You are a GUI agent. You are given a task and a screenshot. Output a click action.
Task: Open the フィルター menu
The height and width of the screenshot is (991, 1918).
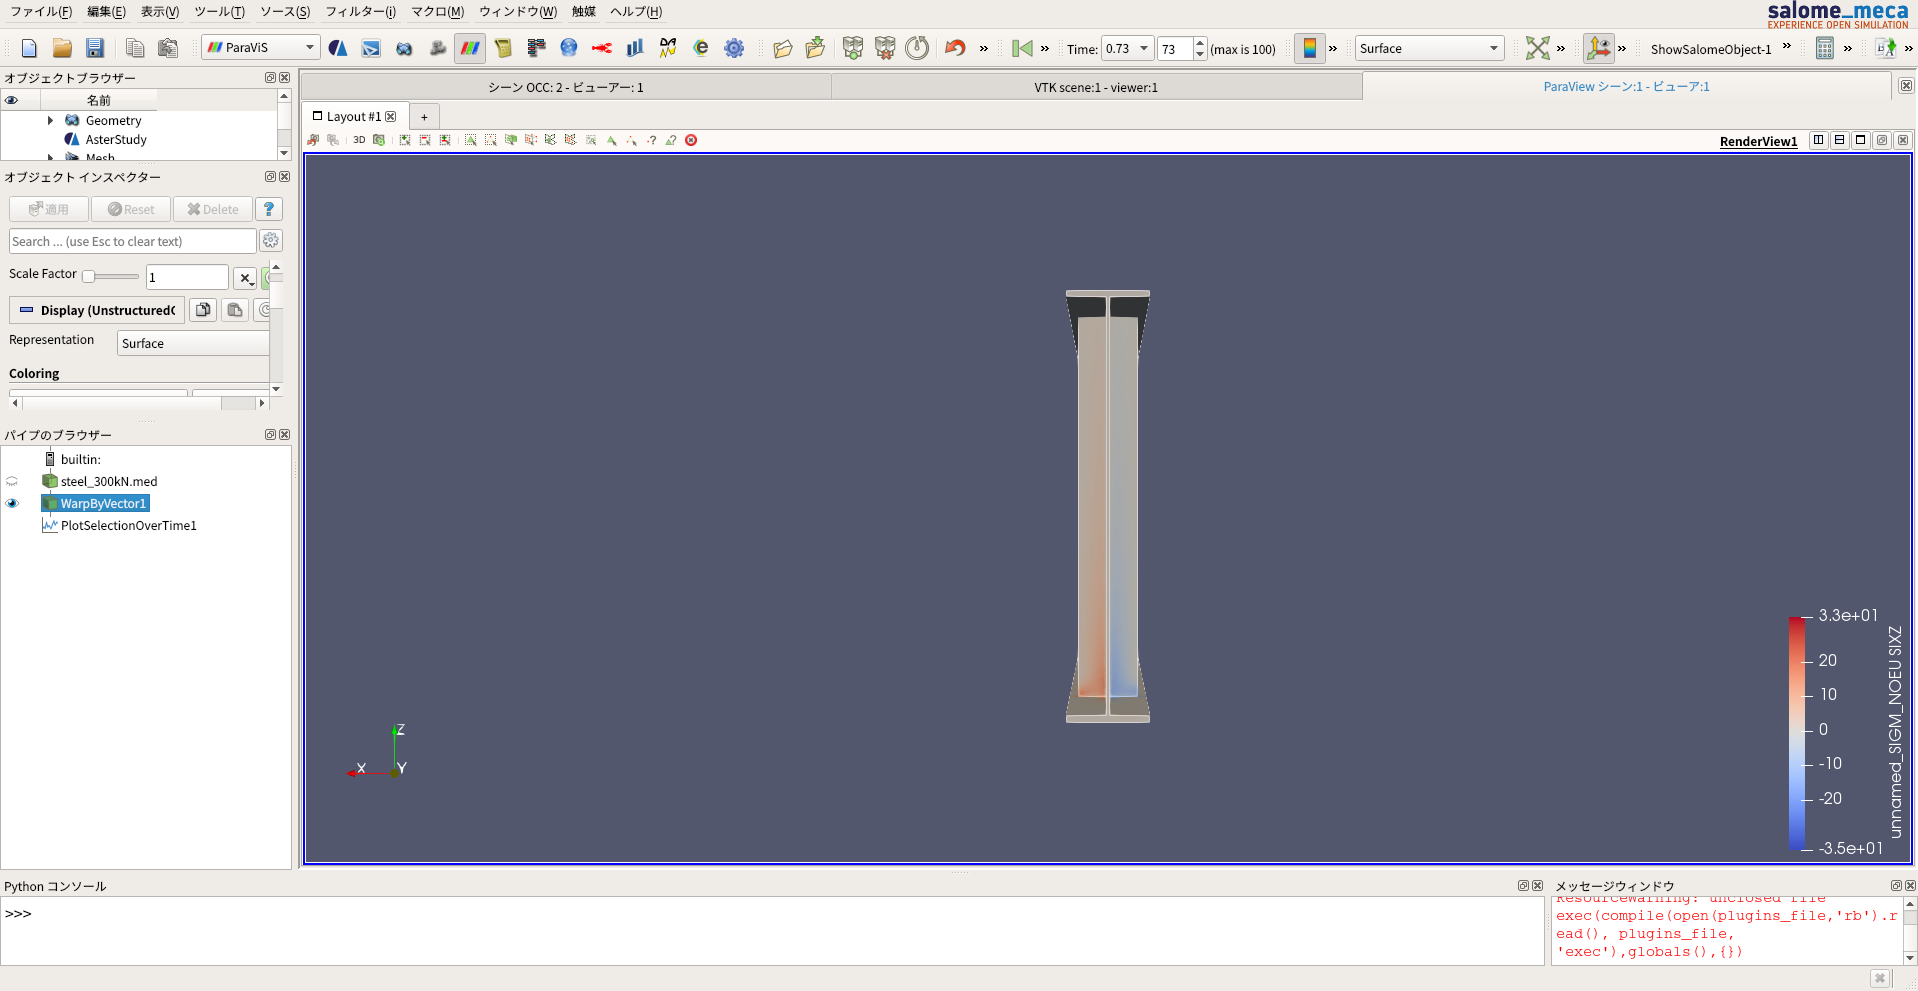click(x=360, y=11)
